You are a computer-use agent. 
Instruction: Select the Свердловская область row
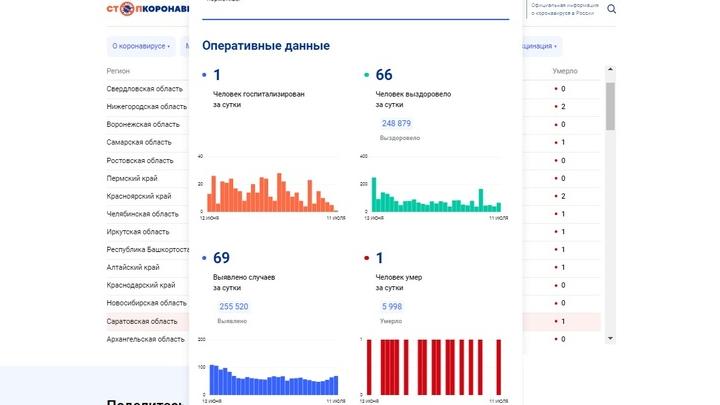click(144, 89)
